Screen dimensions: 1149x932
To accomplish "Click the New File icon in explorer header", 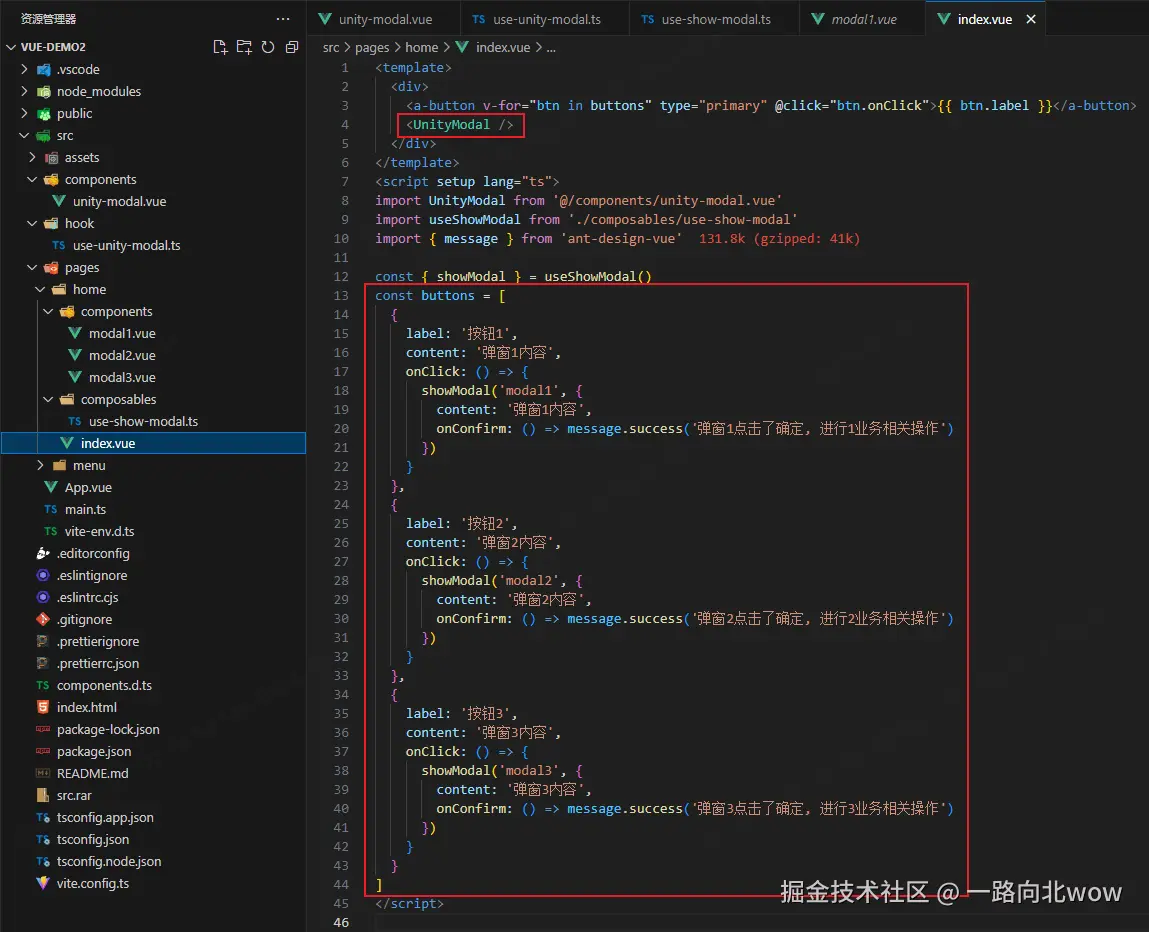I will (x=220, y=47).
